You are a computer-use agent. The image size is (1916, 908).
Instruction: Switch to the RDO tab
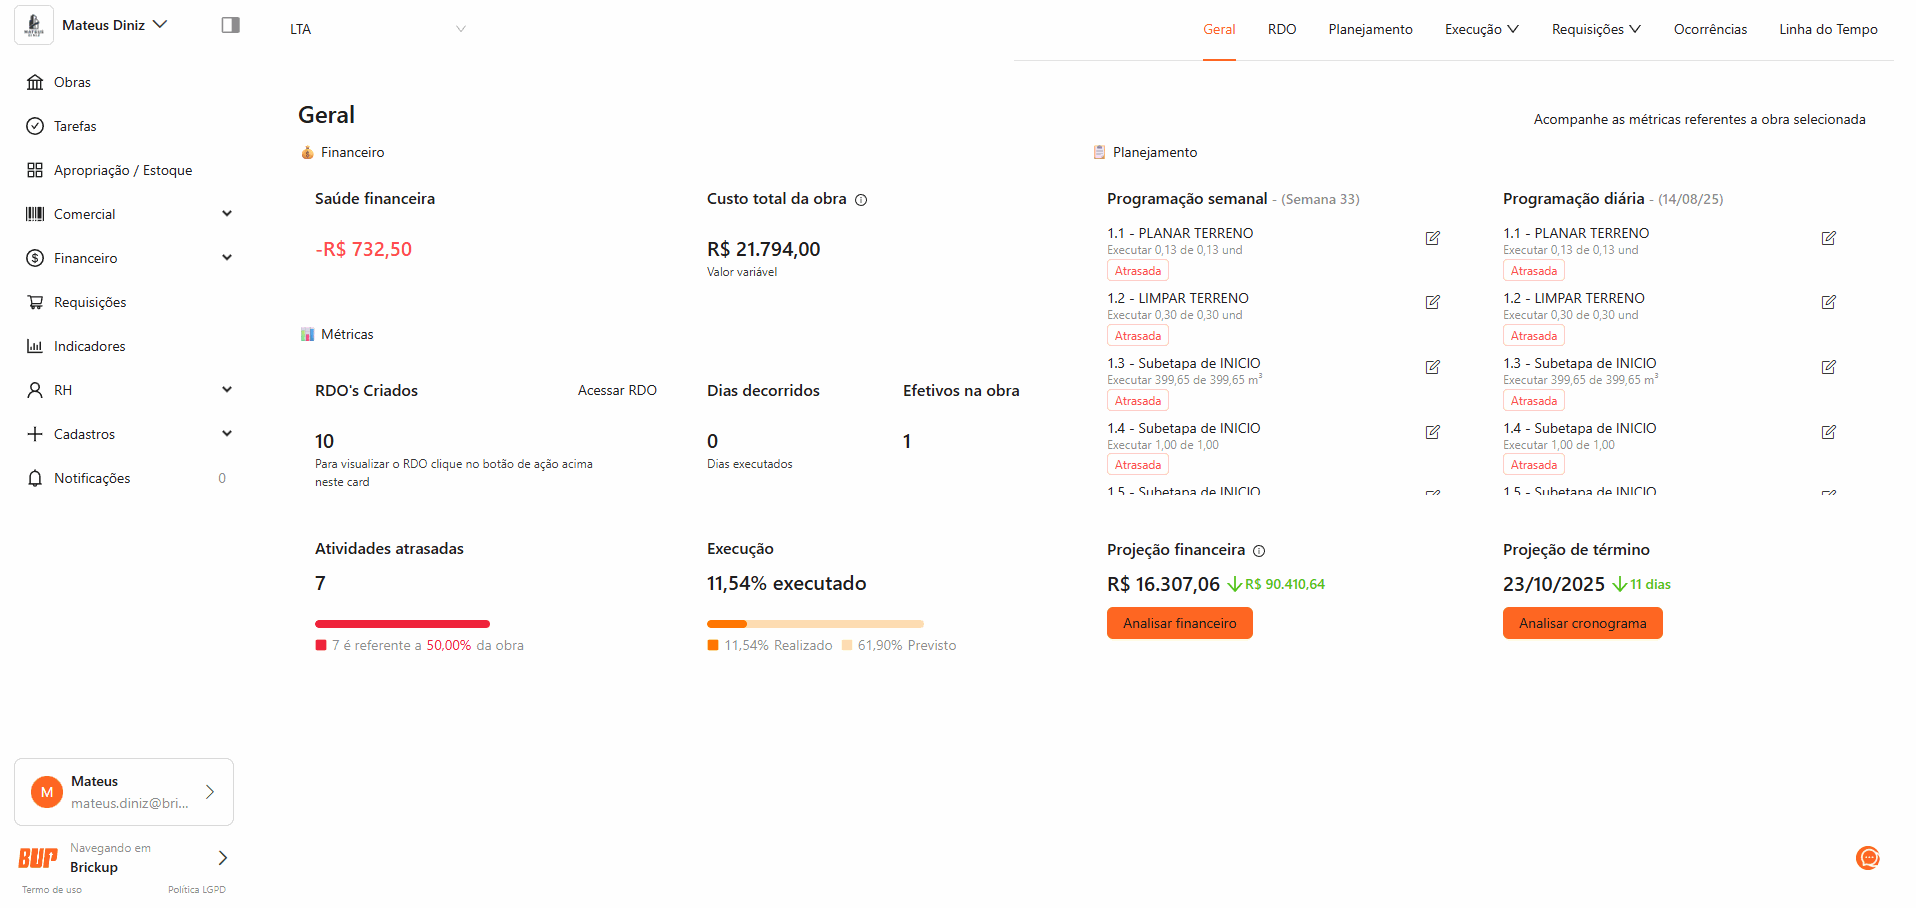pos(1281,29)
